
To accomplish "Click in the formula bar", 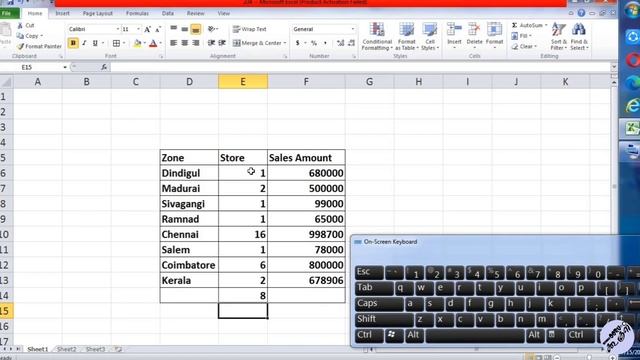I will click(360, 67).
